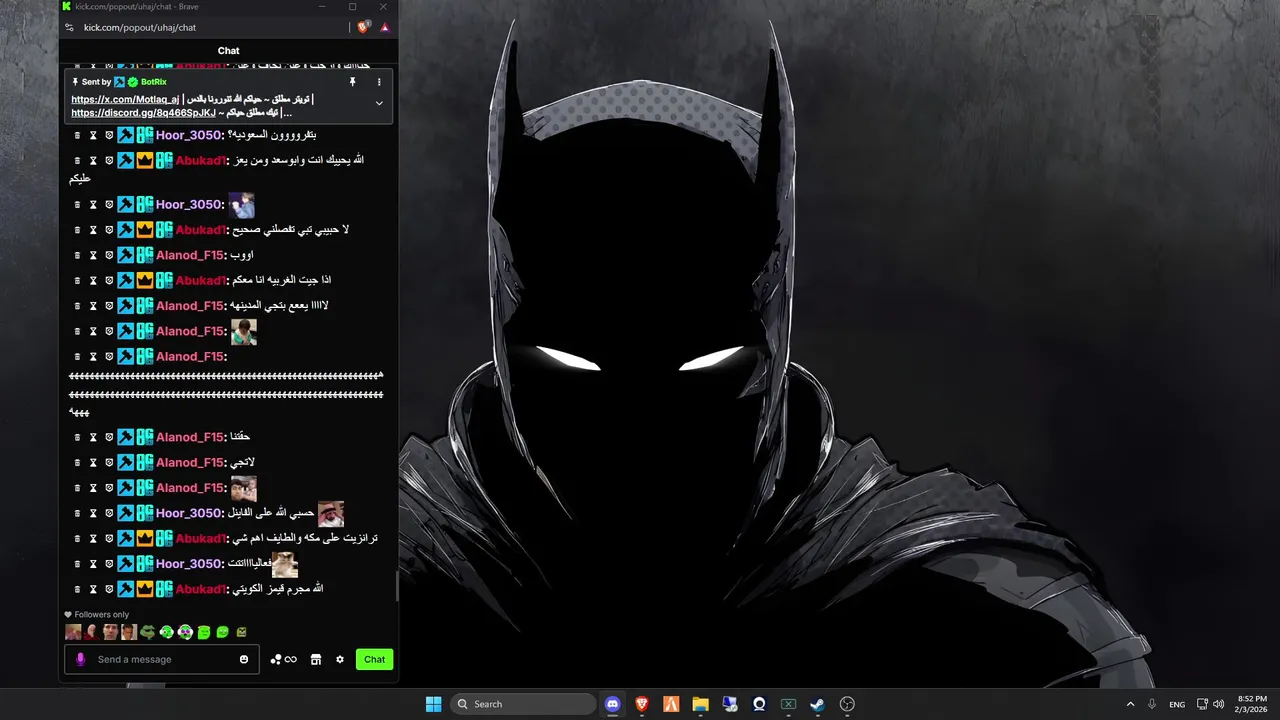
Task: Insert the green headphone emote with pink eyes
Action: click(x=185, y=632)
